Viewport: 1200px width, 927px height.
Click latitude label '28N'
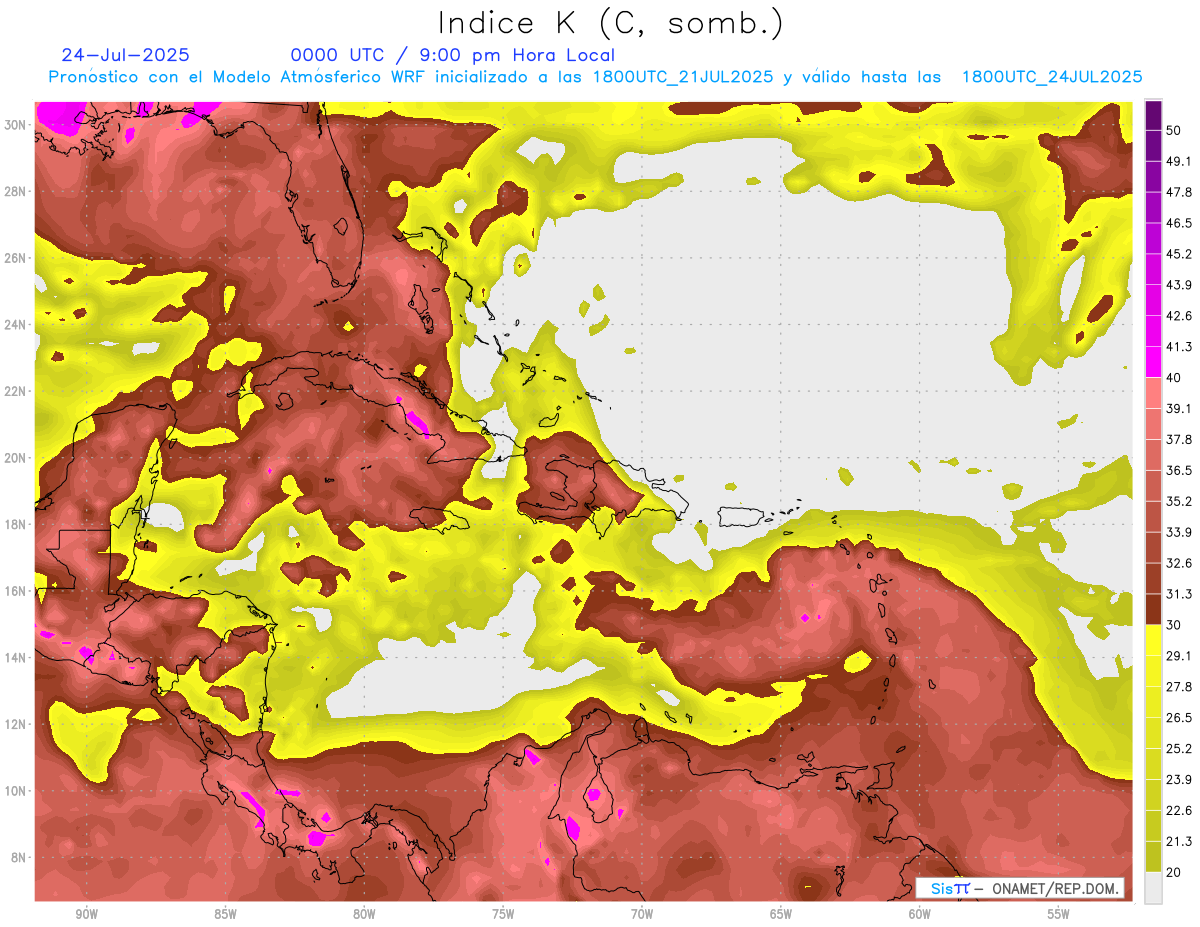(x=17, y=191)
